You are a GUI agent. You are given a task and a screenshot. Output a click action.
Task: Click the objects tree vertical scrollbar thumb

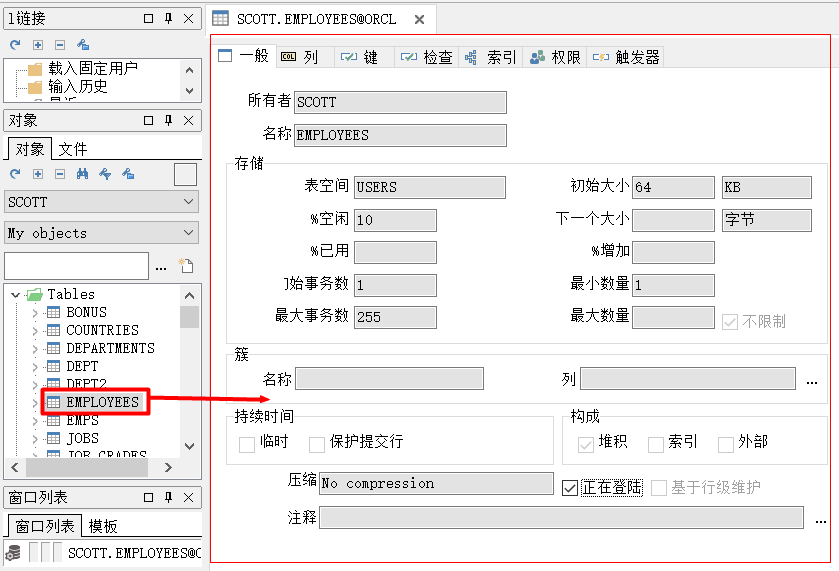(189, 316)
